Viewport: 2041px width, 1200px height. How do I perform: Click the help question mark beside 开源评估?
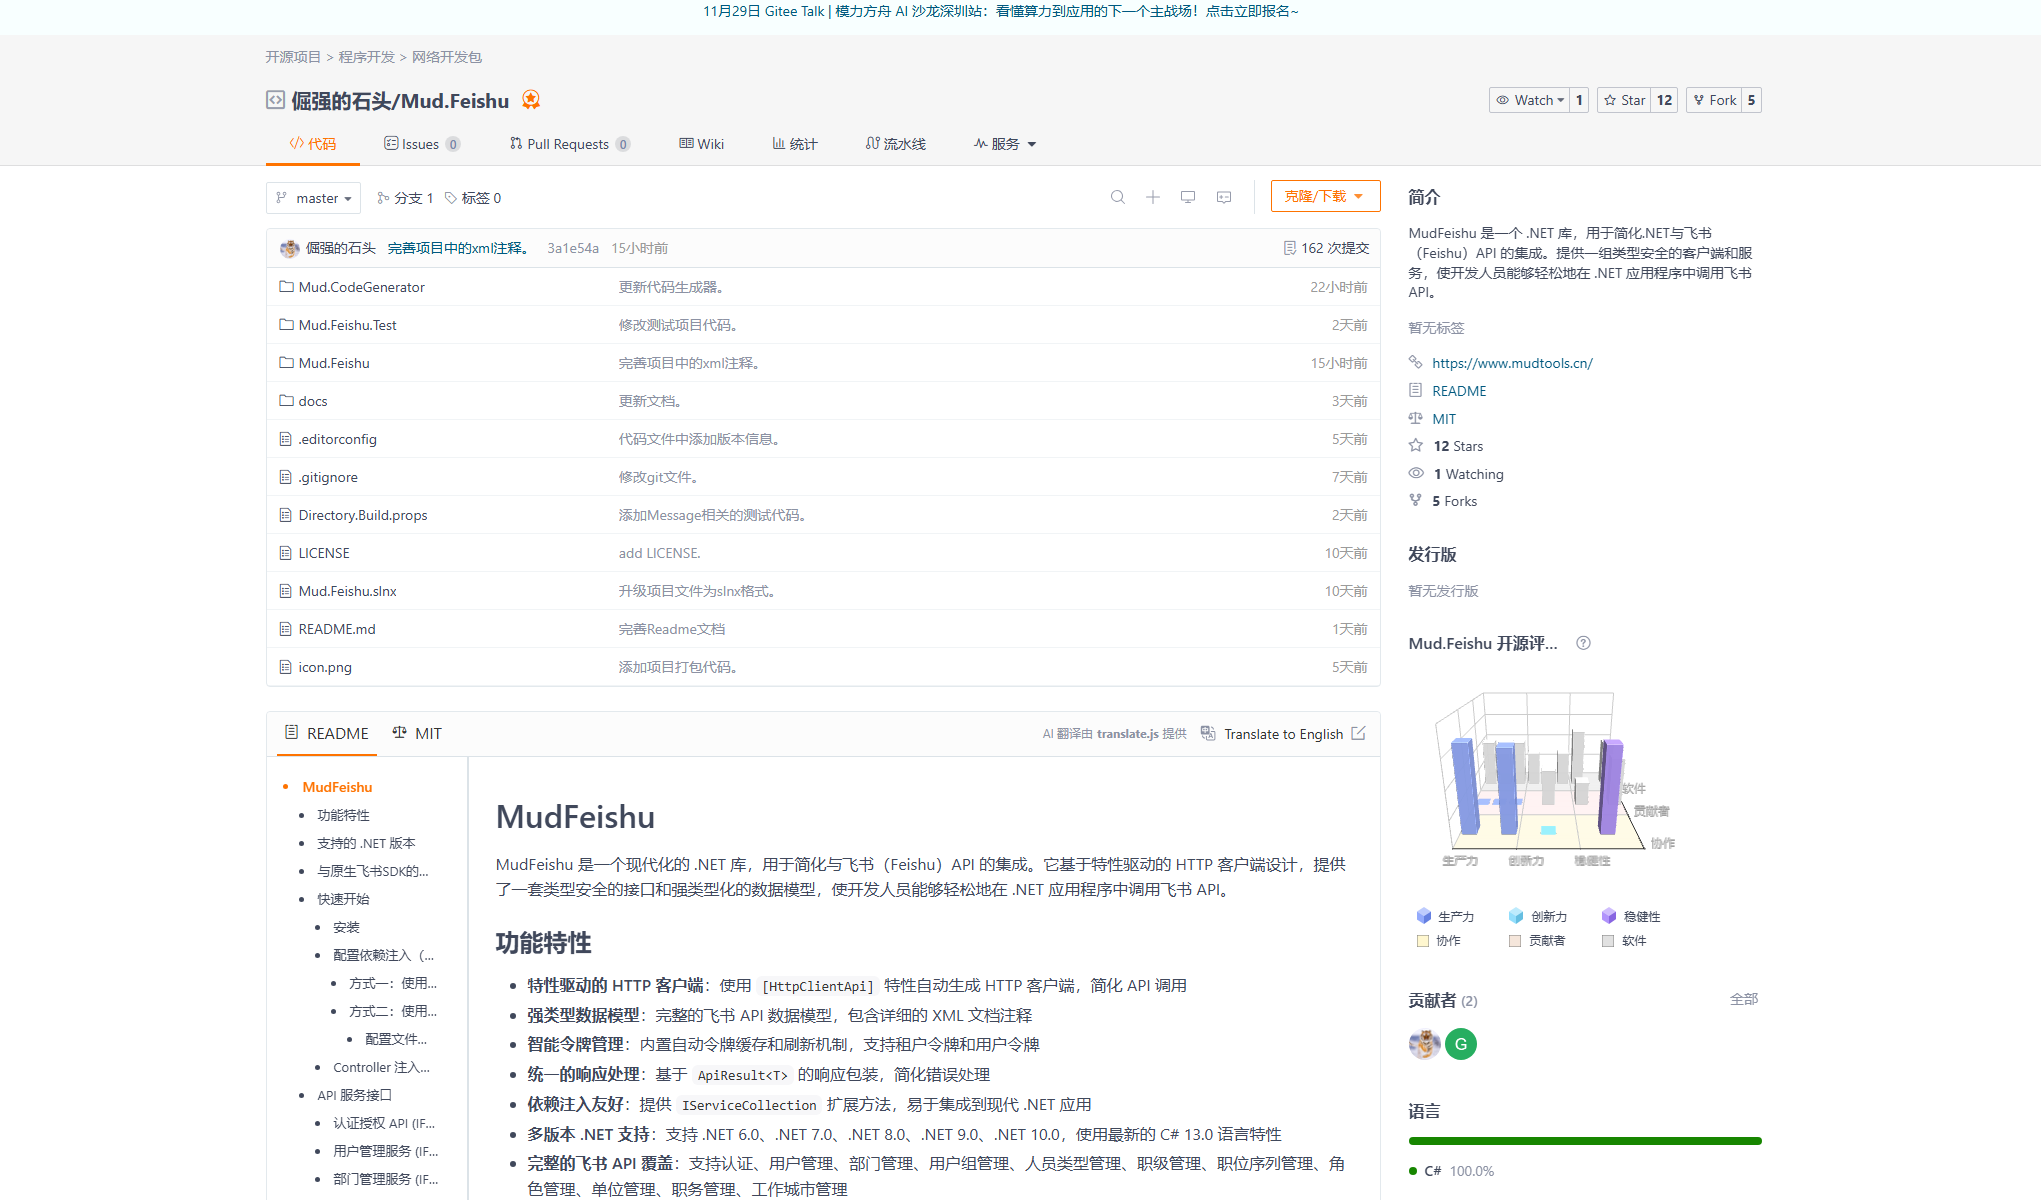point(1583,643)
